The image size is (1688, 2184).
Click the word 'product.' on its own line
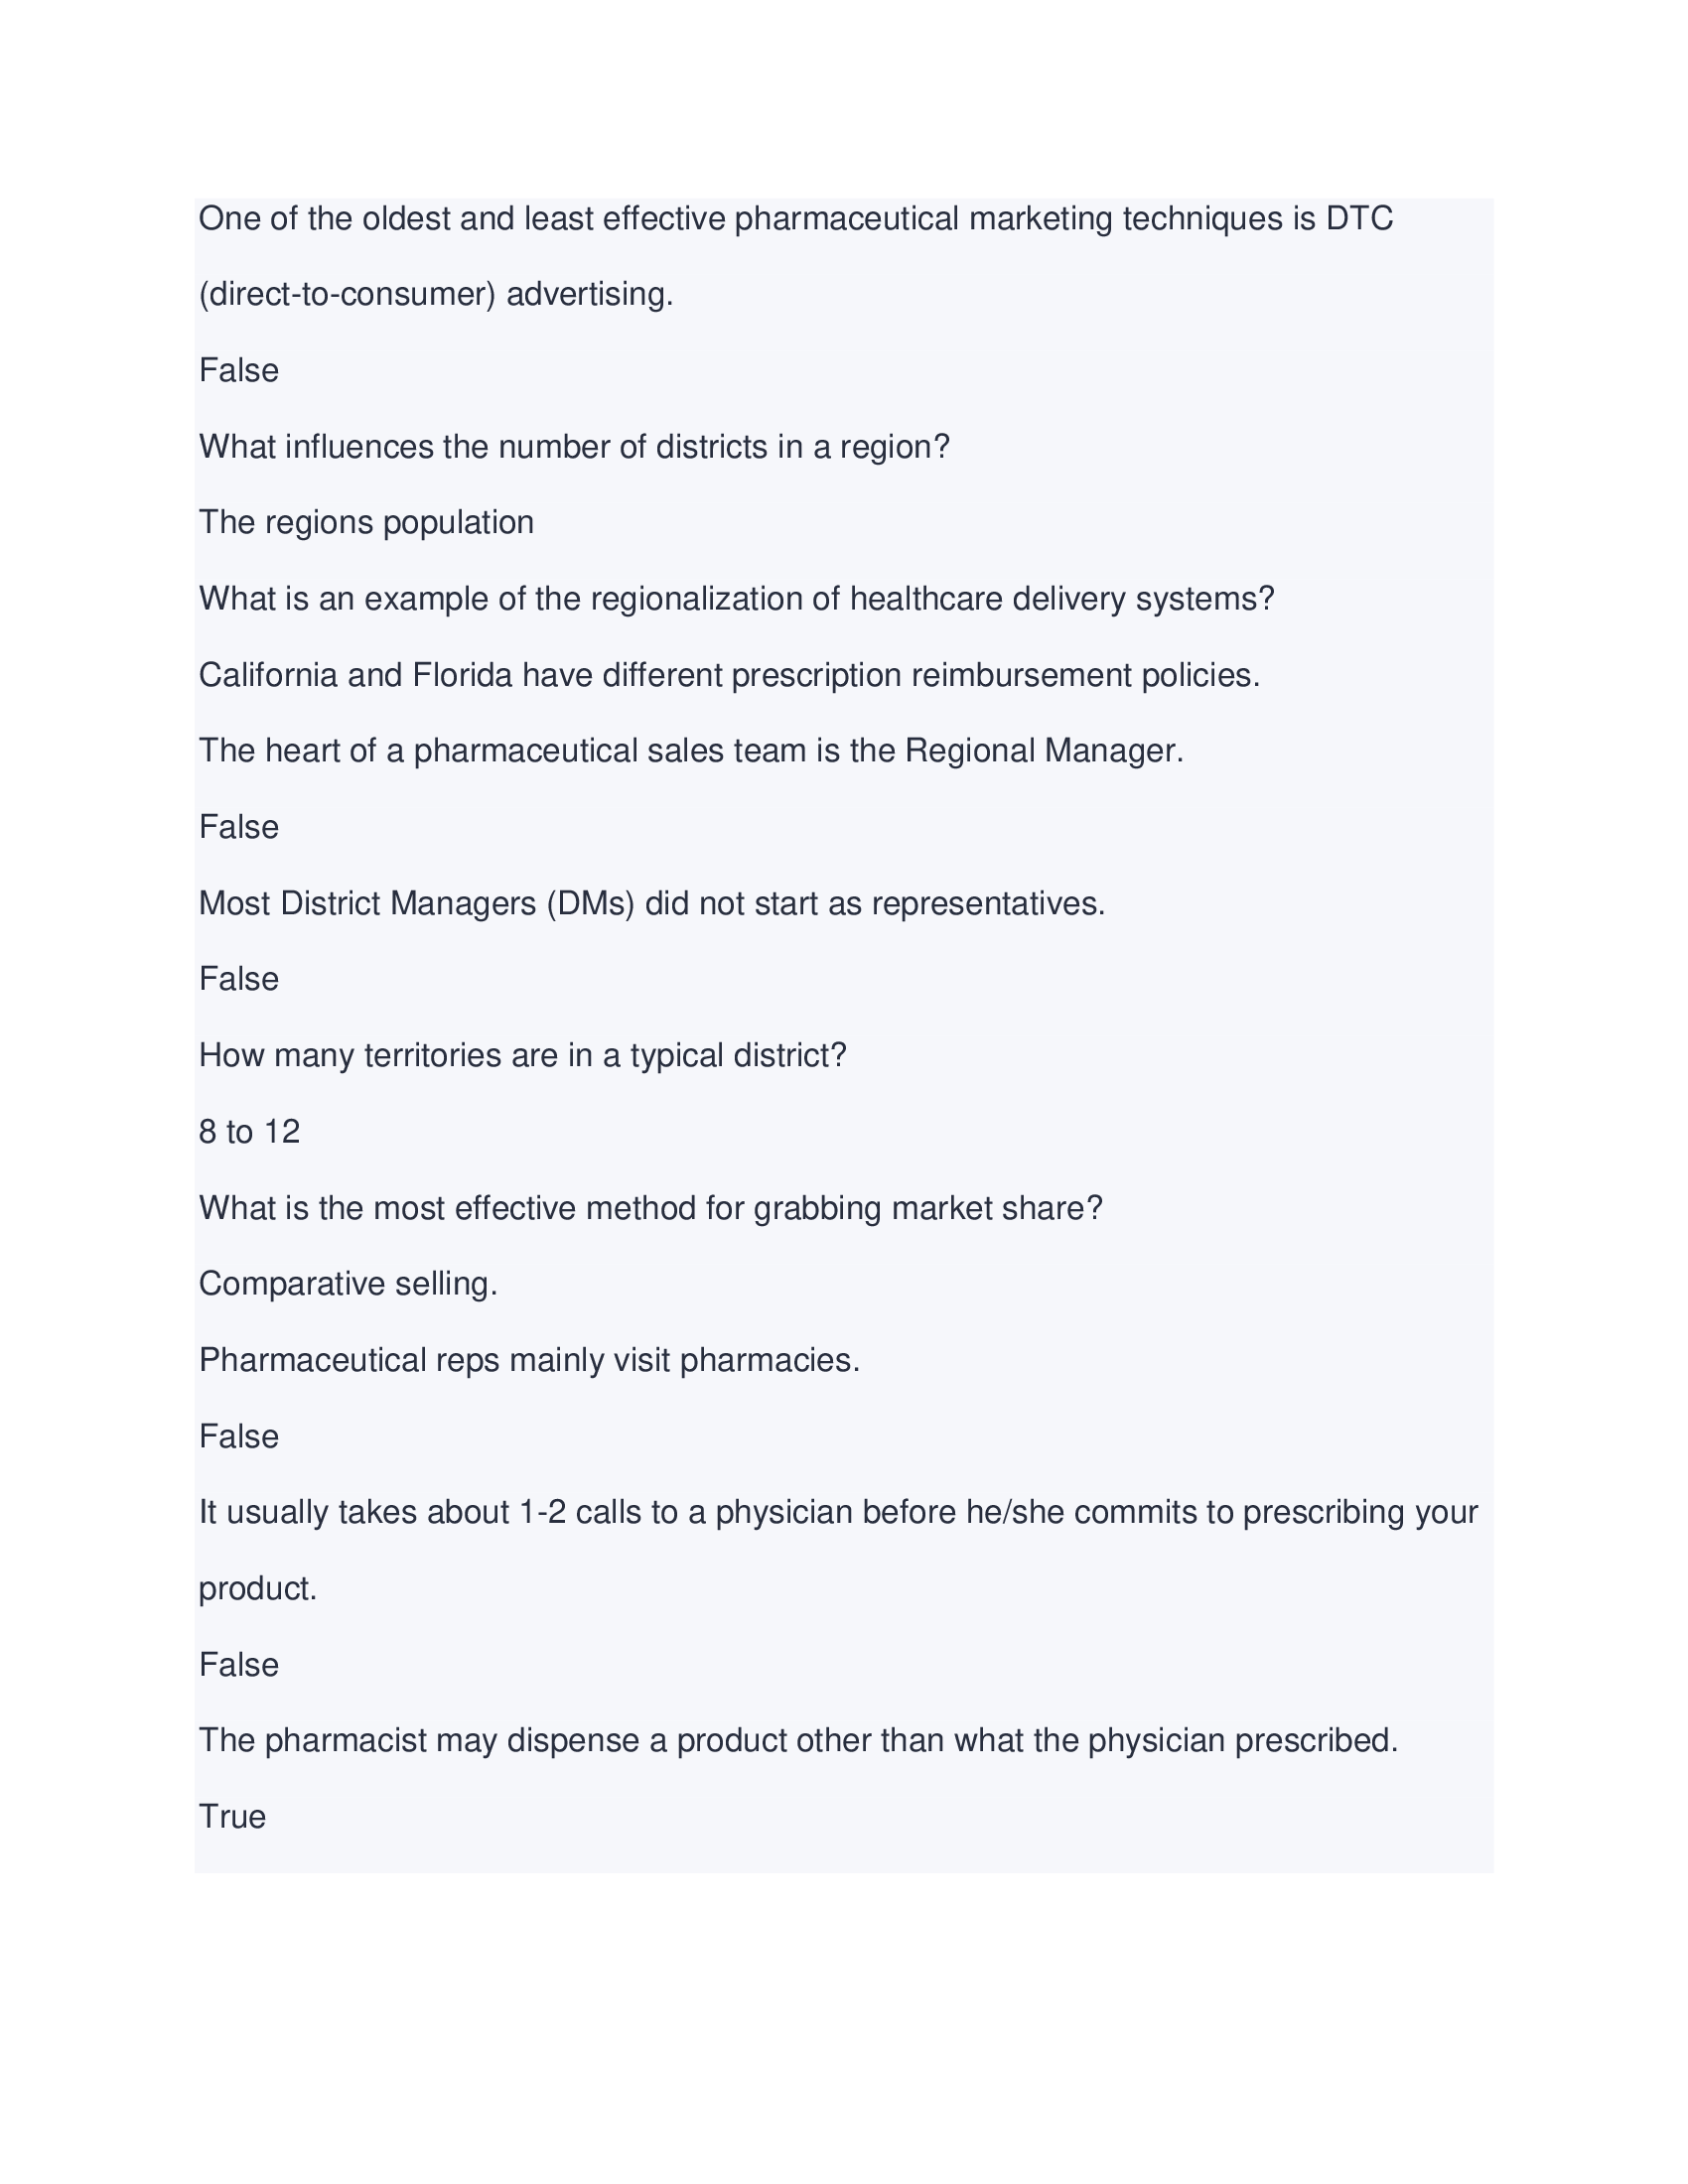(258, 1589)
